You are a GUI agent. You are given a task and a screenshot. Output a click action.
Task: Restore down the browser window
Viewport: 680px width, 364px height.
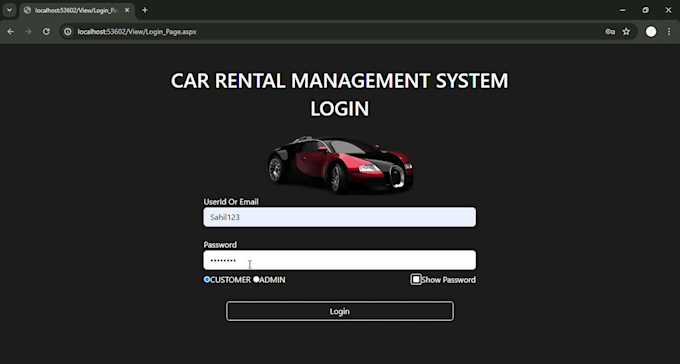646,10
